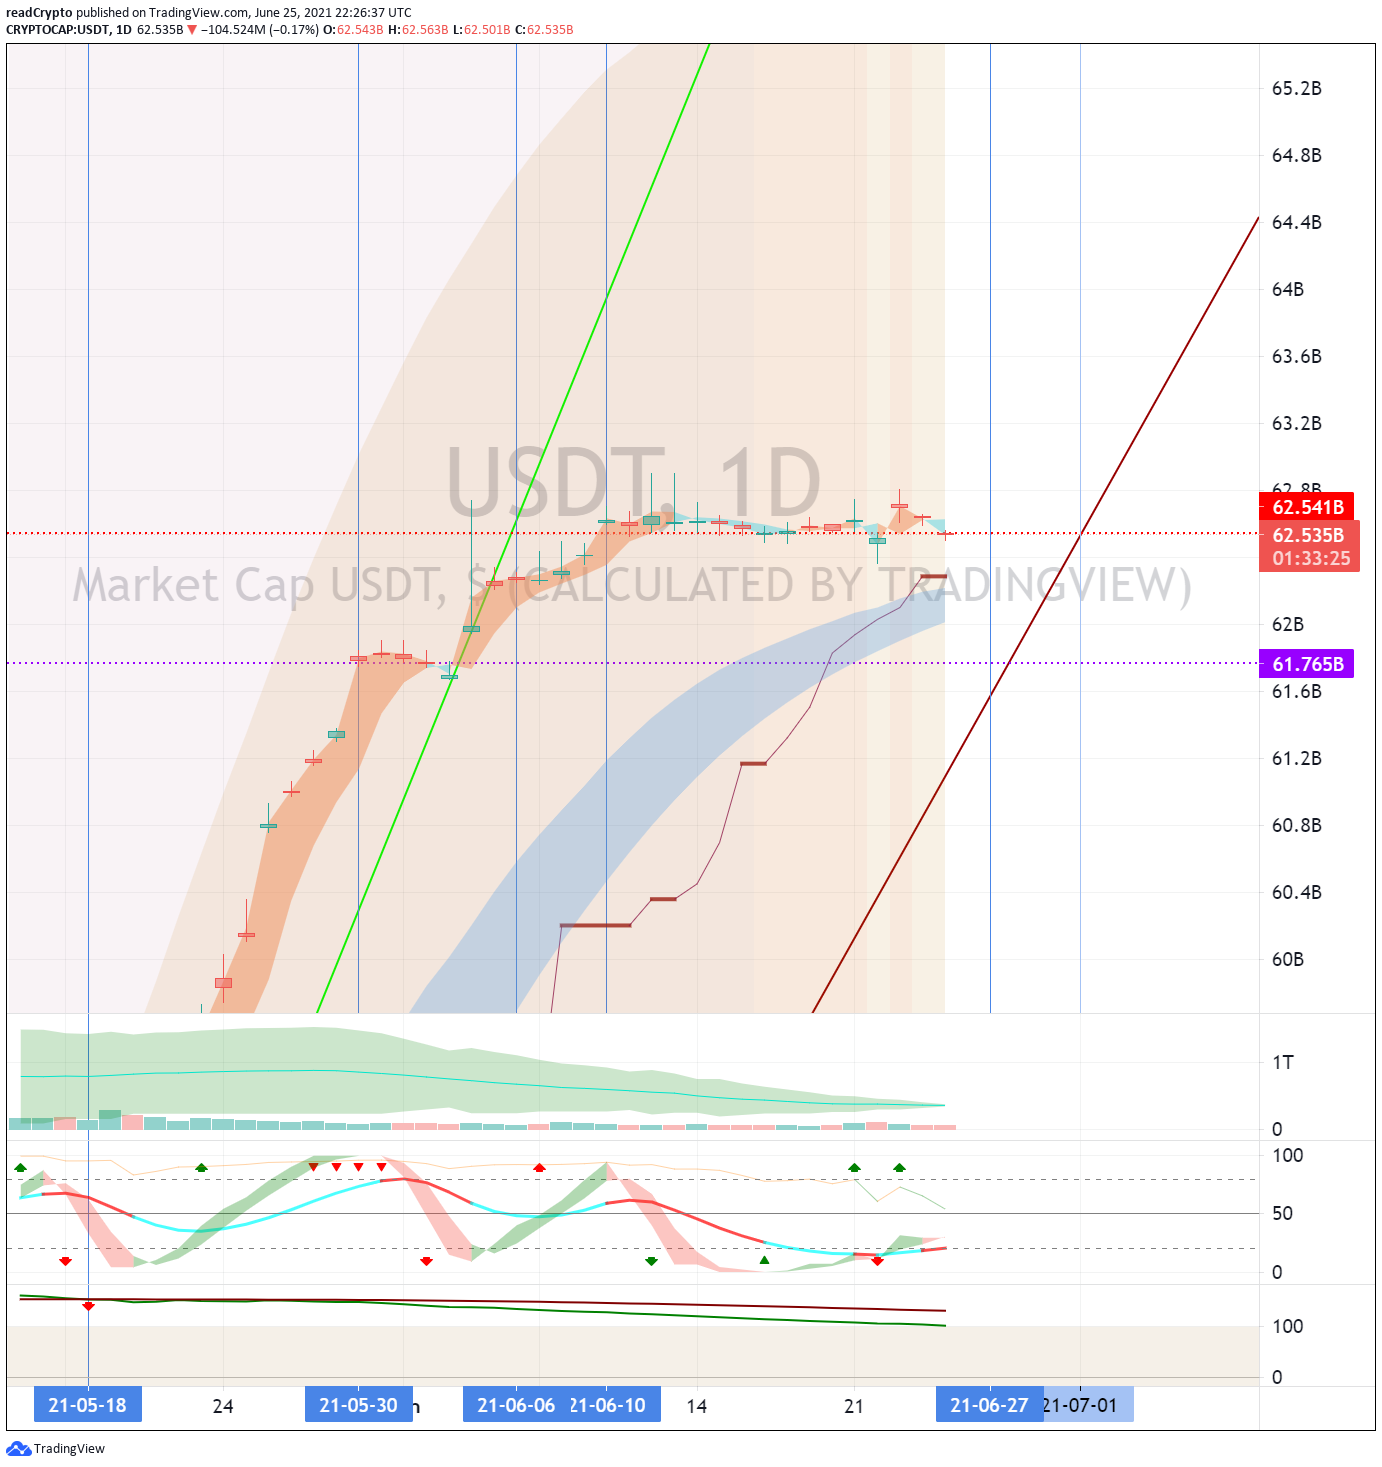Click the purple 61.765B price label

1307,664
